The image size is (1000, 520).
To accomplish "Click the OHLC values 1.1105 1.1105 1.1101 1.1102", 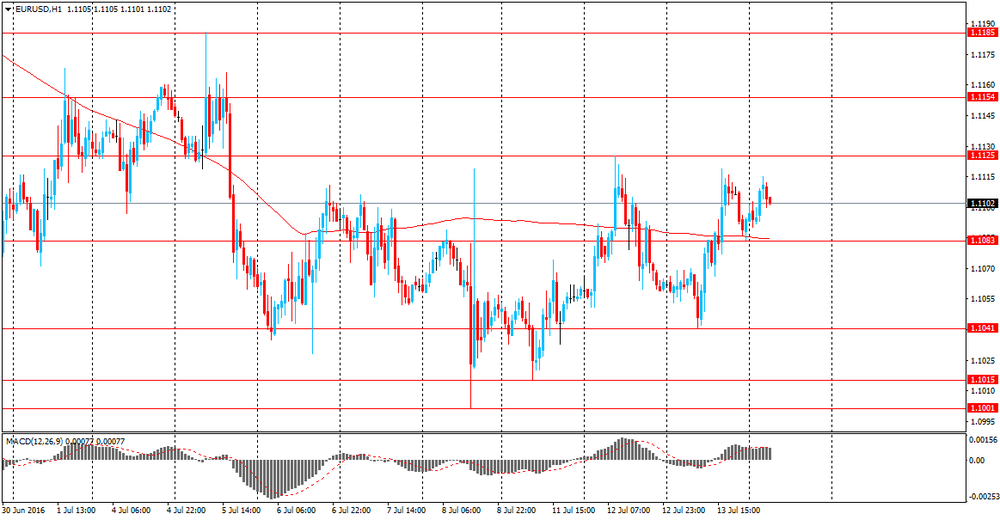I will [x=119, y=10].
